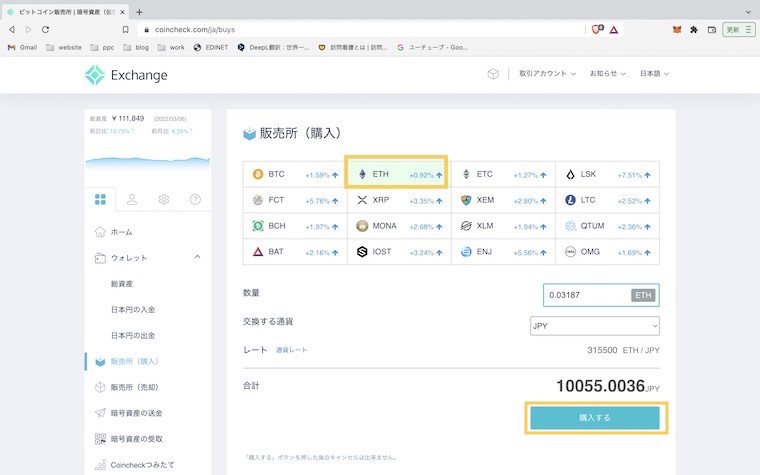Click the cube icon in header
The height and width of the screenshot is (475, 760).
pos(493,74)
